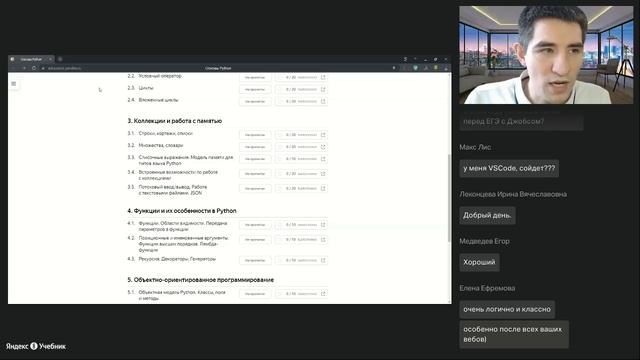Click chat message 'очень логично и классно'
Screen dimensions: 640x360
click(507, 309)
